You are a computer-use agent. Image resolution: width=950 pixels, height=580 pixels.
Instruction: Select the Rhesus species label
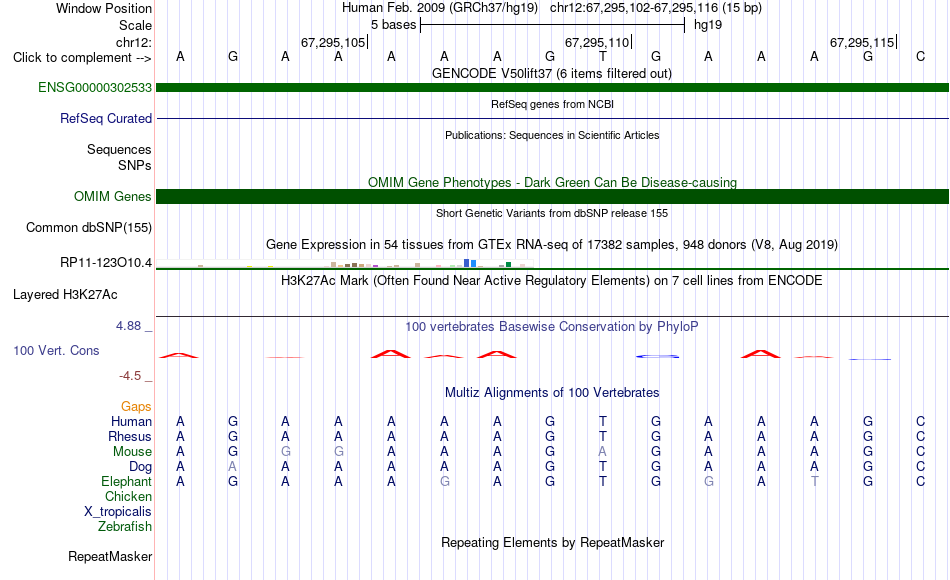[130, 436]
